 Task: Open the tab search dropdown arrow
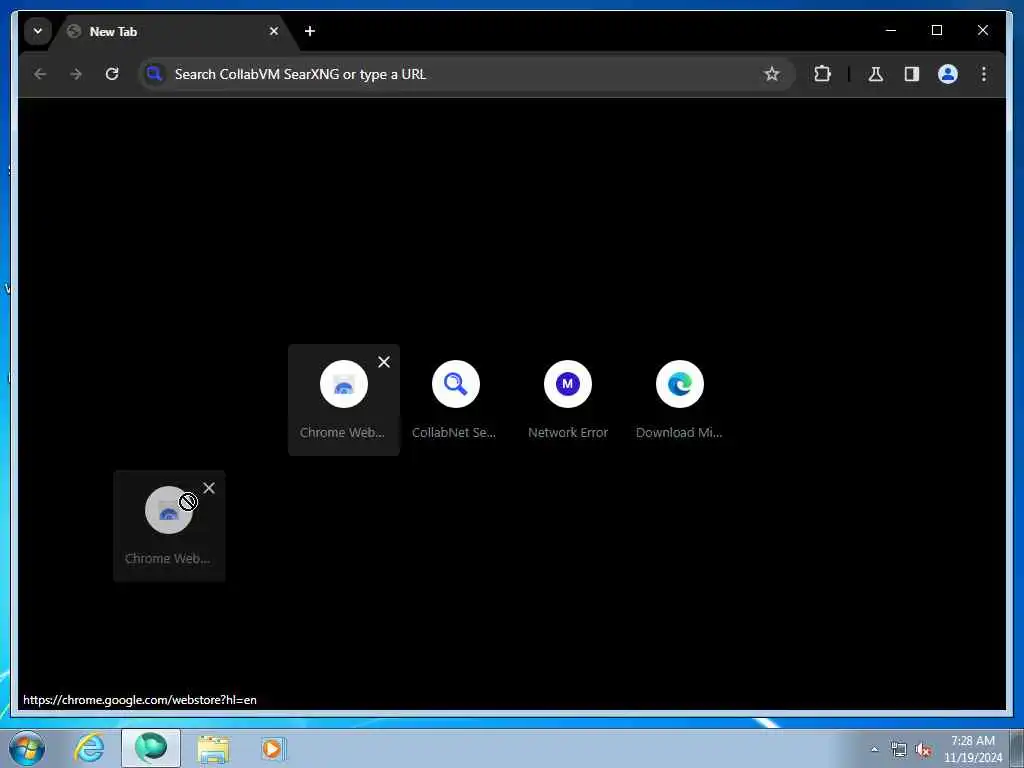(38, 31)
